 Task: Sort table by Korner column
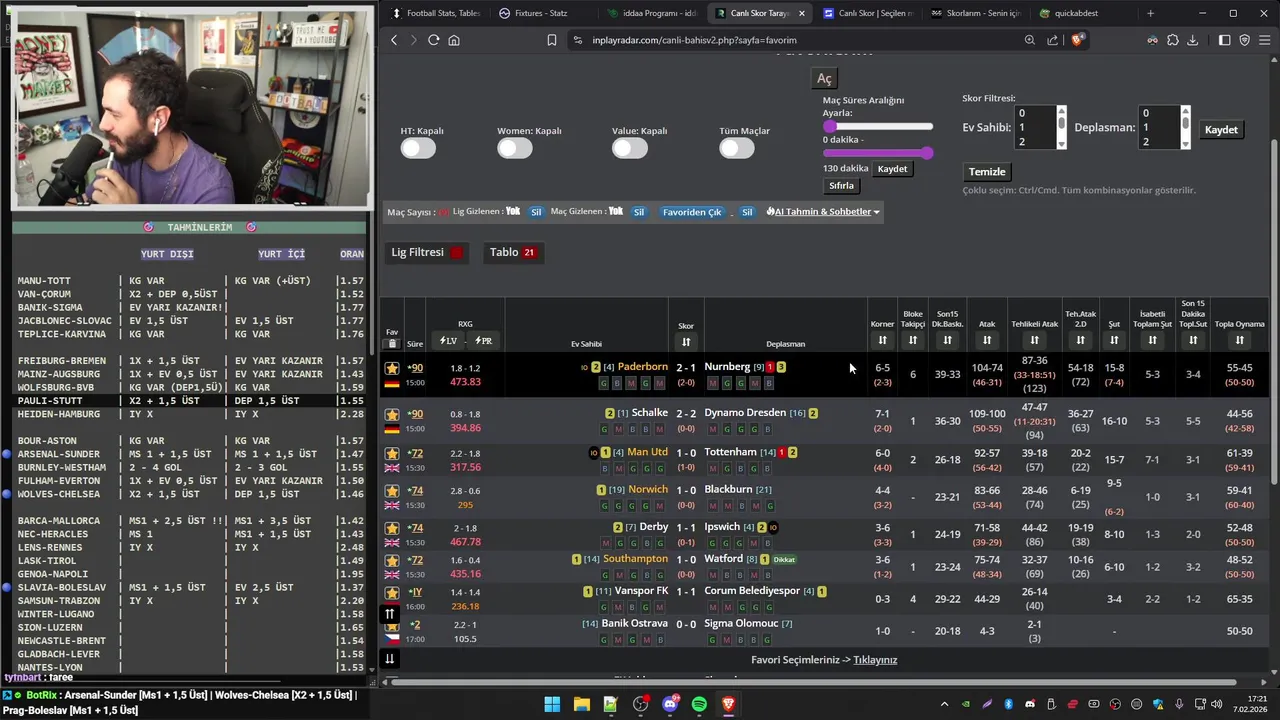pyautogui.click(x=882, y=341)
